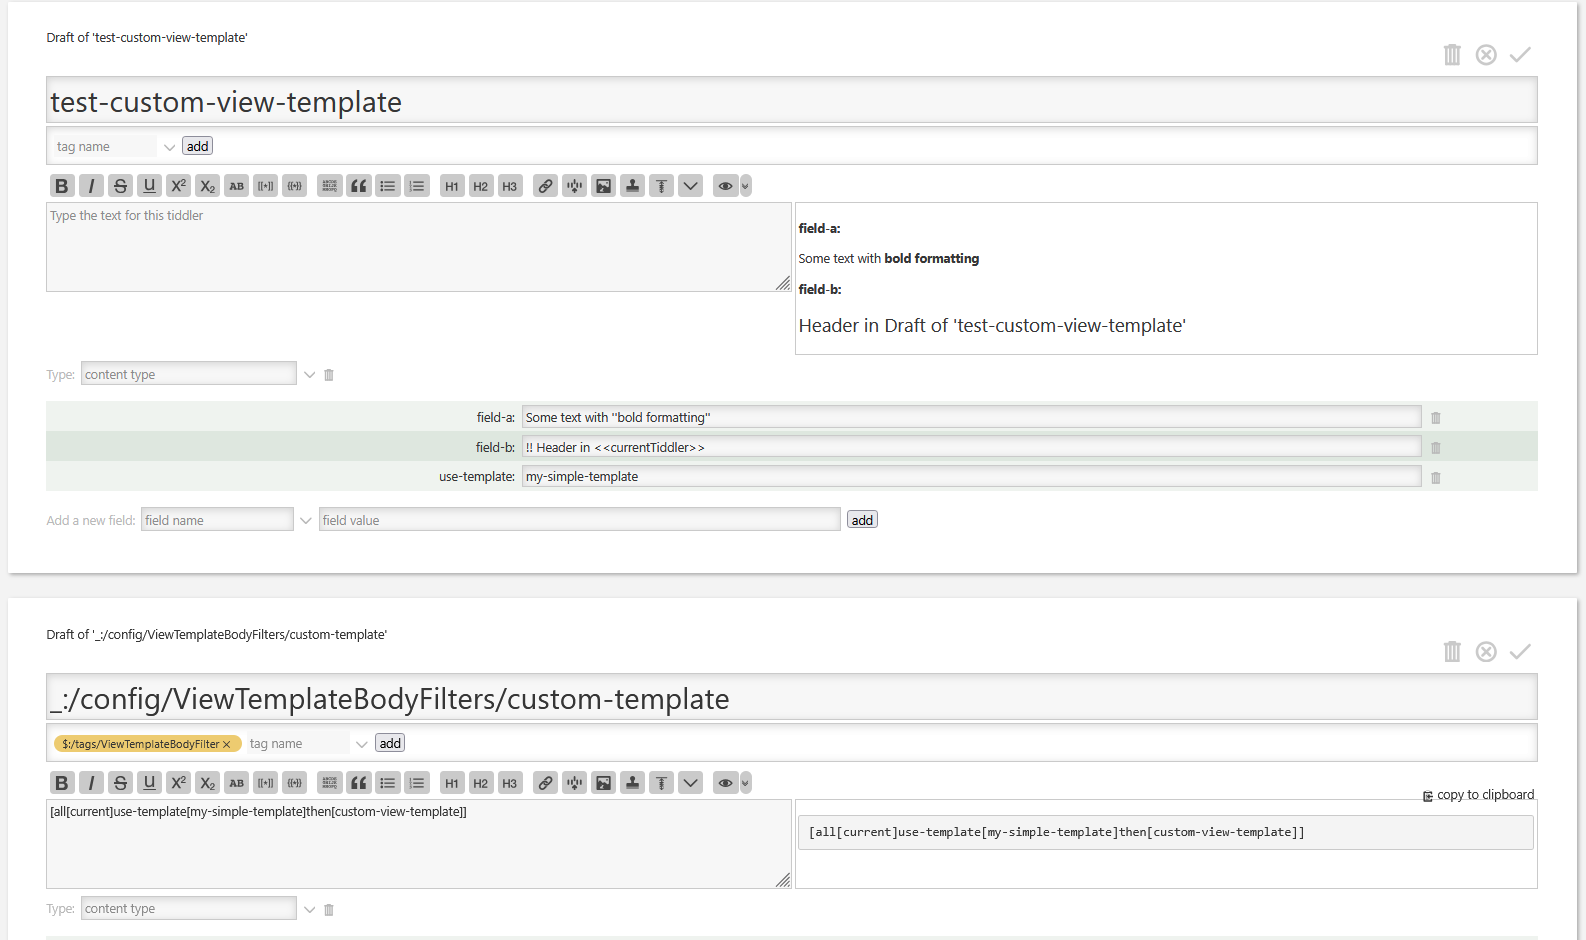Image resolution: width=1586 pixels, height=940 pixels.
Task: Open content type dropdown of test-custom-view-template
Action: (x=309, y=375)
